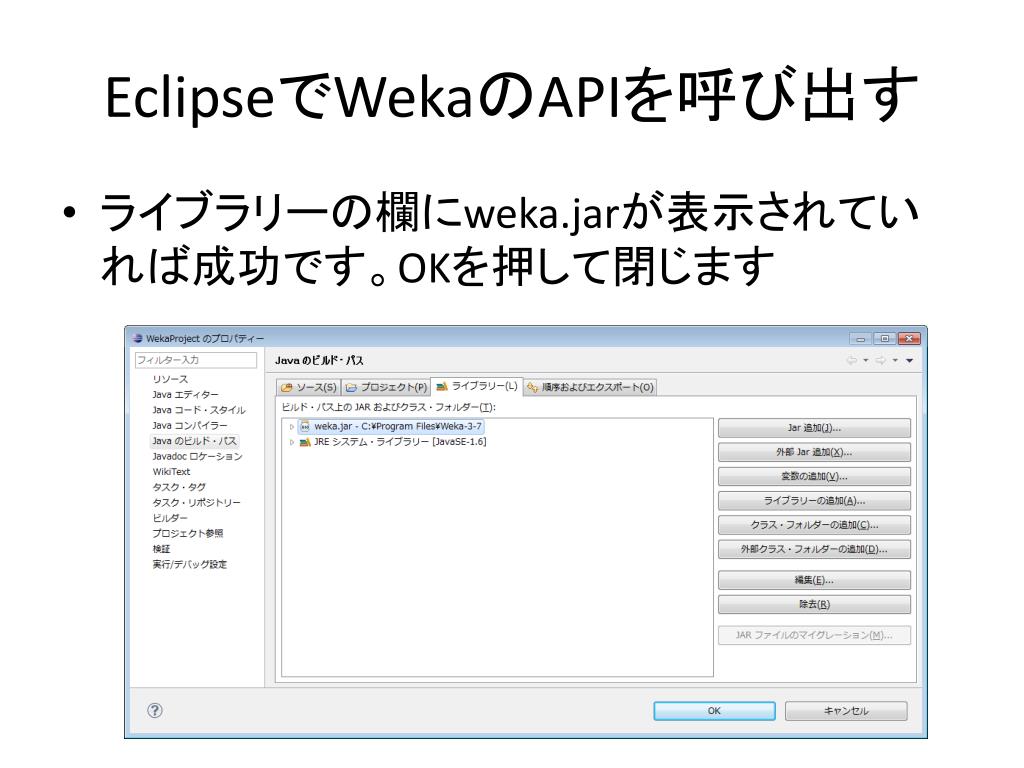Screen dimensions: 1024x768
Task: Open the 順序およびエクスポート(O) tab
Action: tap(590, 387)
